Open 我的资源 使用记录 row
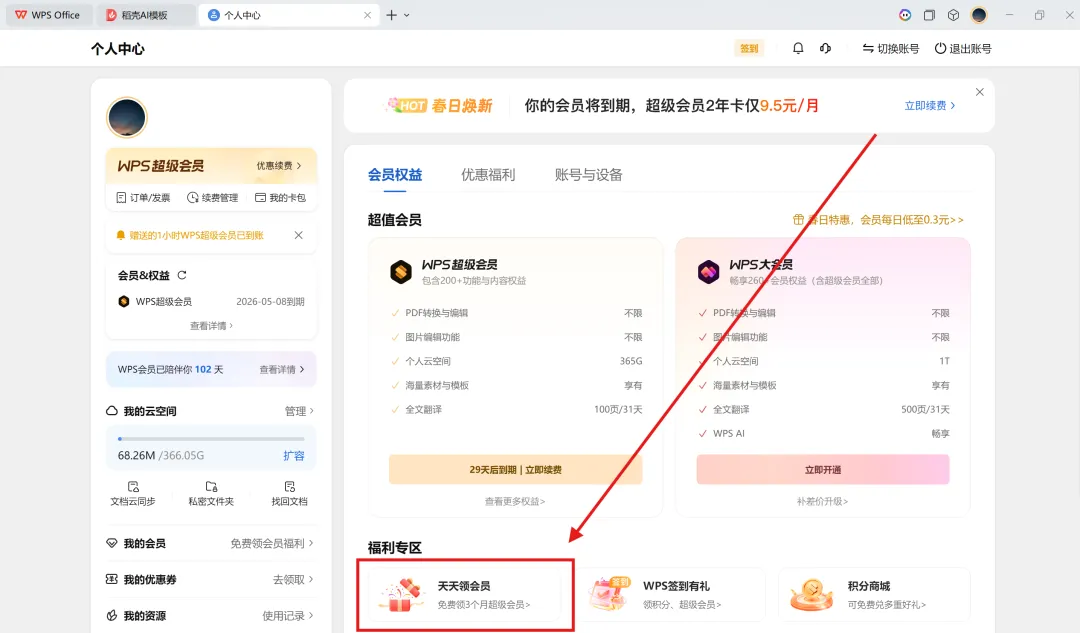Image resolution: width=1080 pixels, height=633 pixels. click(211, 615)
